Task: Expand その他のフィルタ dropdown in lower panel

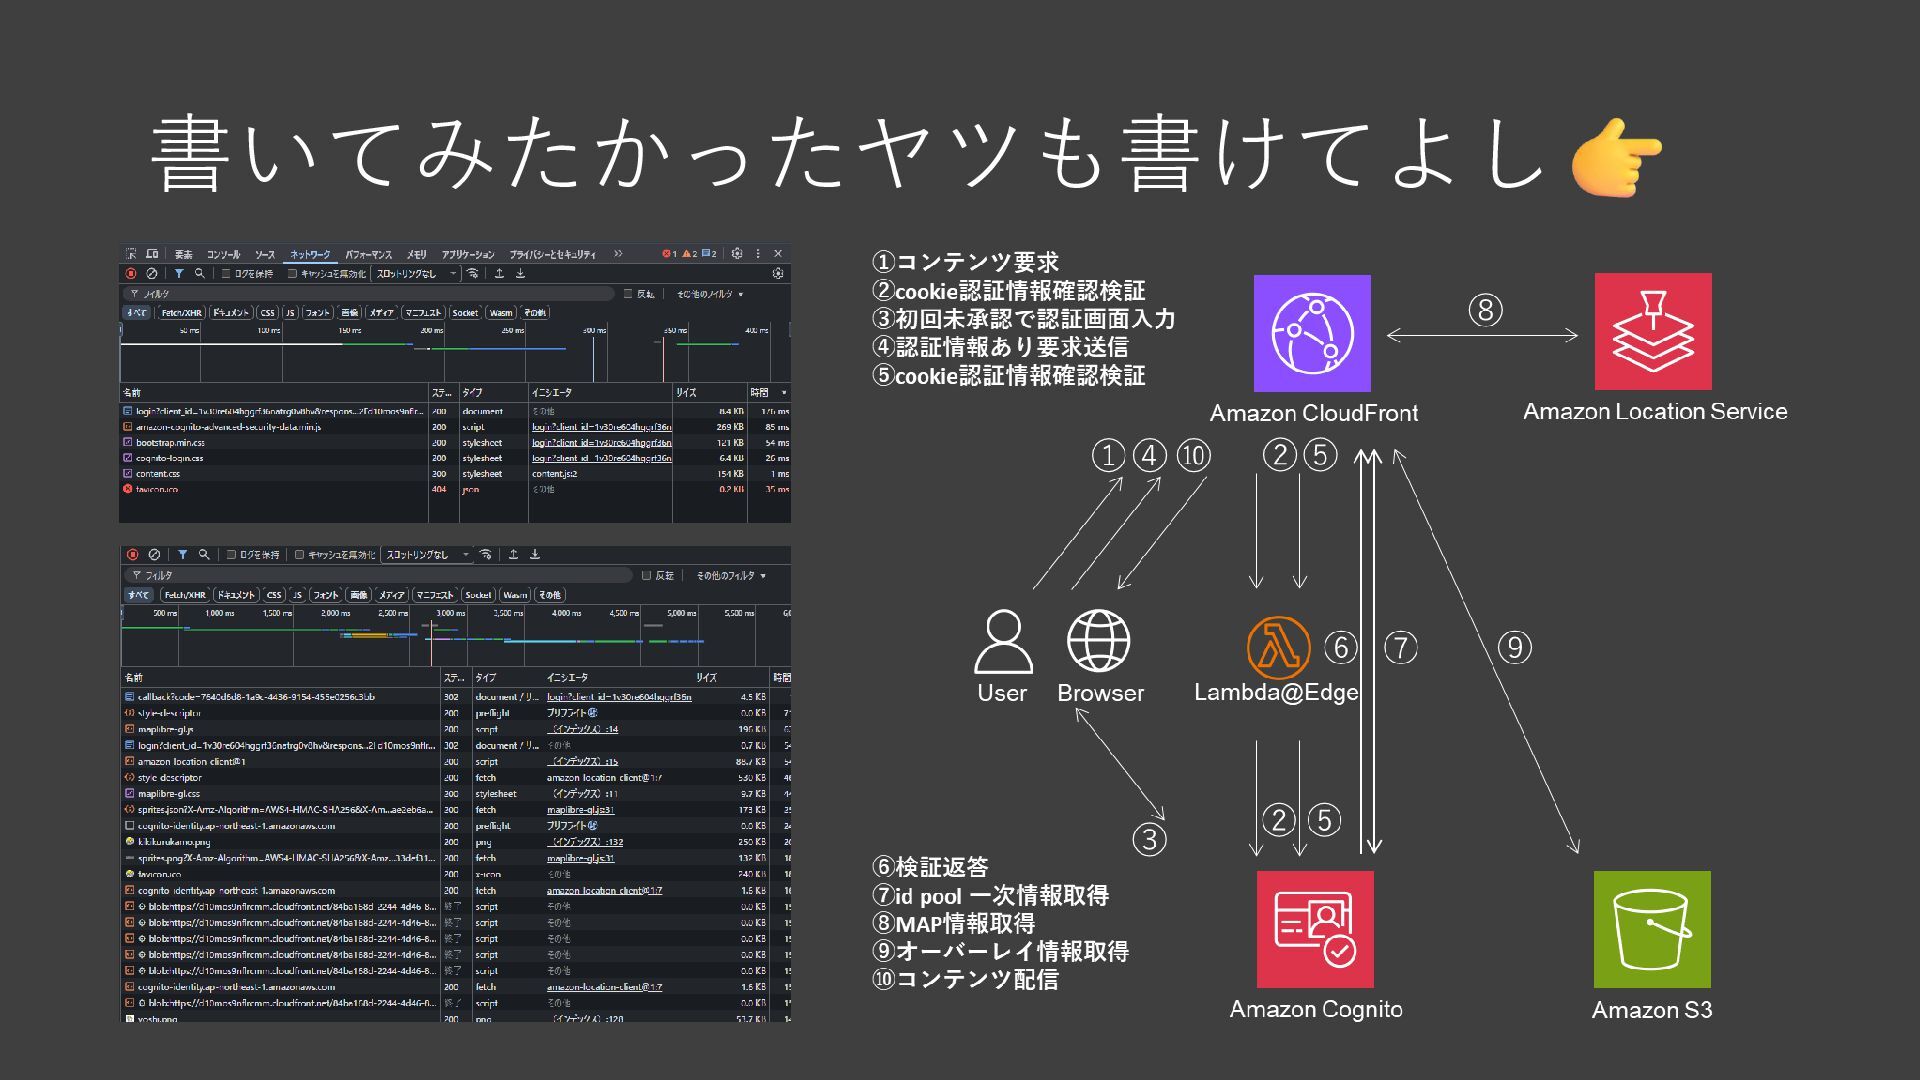Action: (731, 575)
